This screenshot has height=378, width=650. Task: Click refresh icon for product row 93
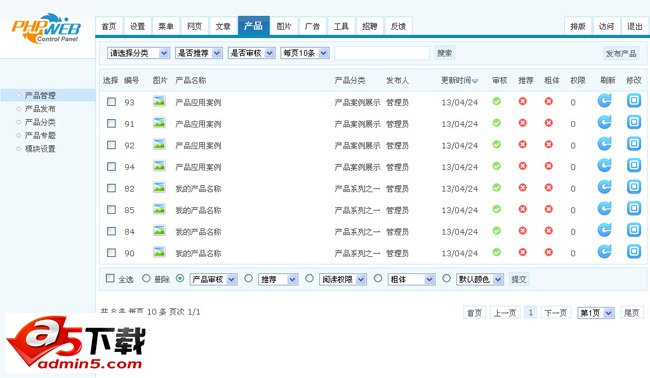pos(604,101)
